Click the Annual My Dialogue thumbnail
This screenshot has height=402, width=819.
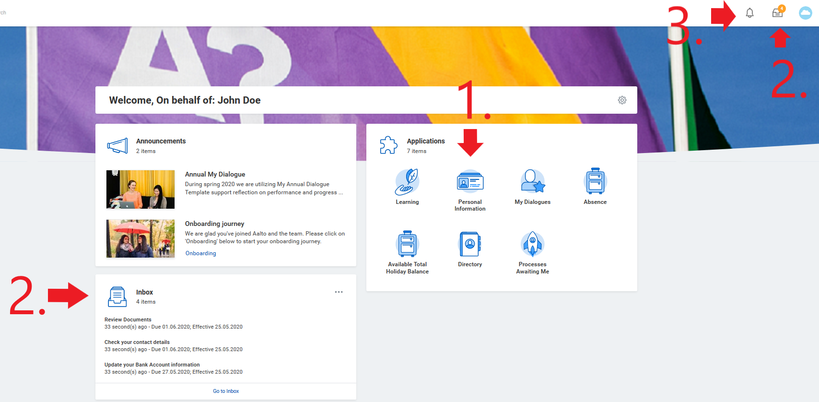pyautogui.click(x=140, y=189)
